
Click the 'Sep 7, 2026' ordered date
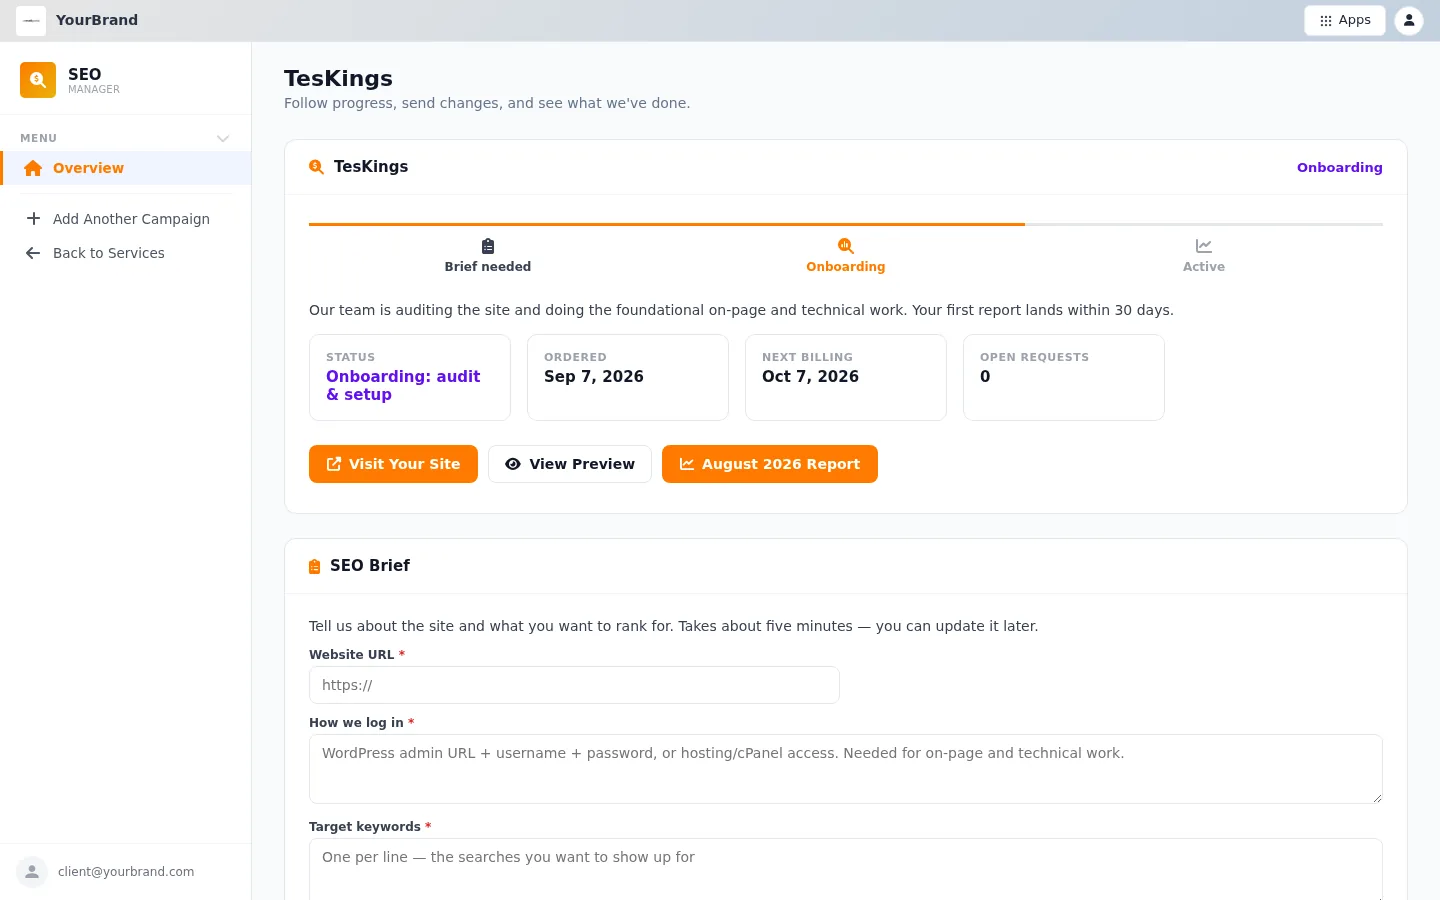coord(594,377)
